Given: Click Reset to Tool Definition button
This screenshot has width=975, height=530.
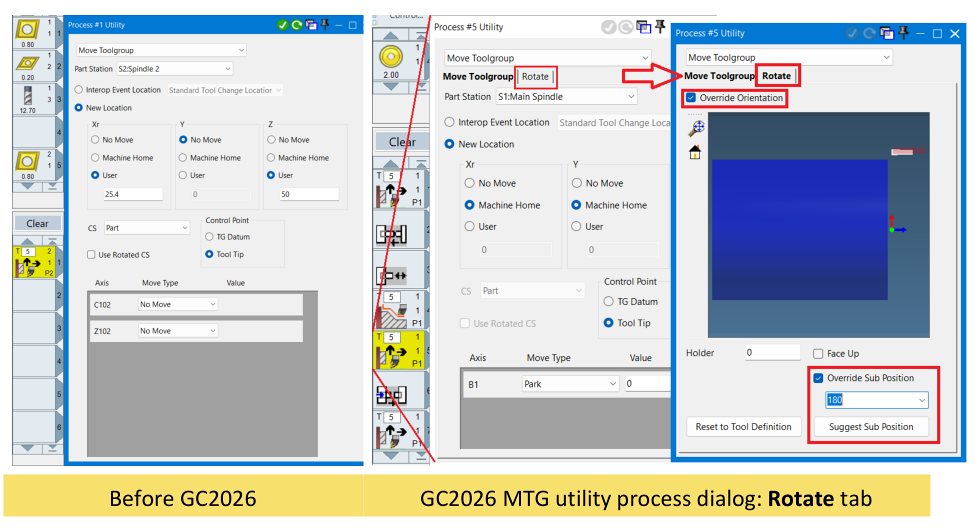Looking at the screenshot, I should click(x=743, y=427).
